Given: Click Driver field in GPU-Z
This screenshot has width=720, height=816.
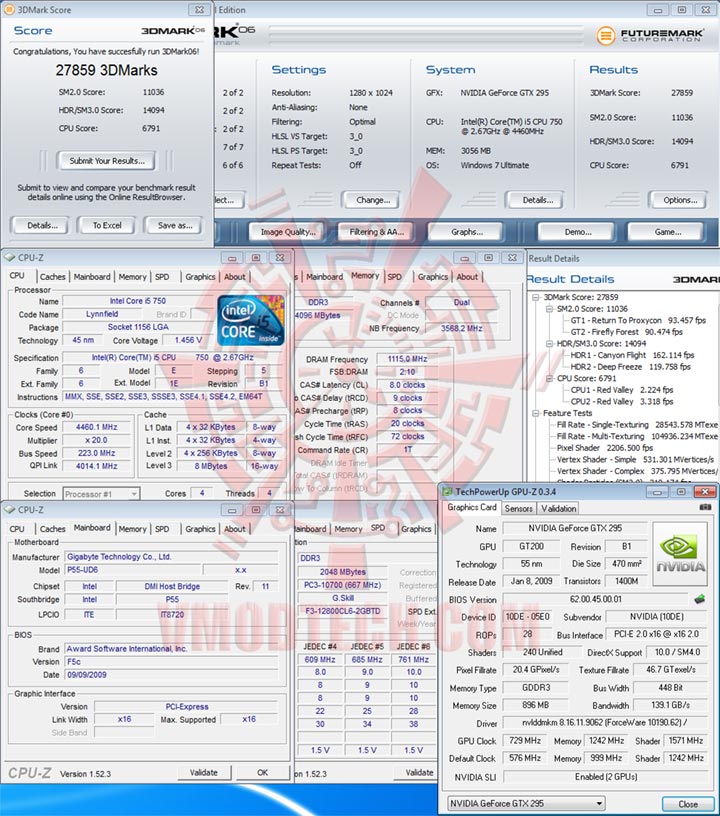Looking at the screenshot, I should pos(605,723).
